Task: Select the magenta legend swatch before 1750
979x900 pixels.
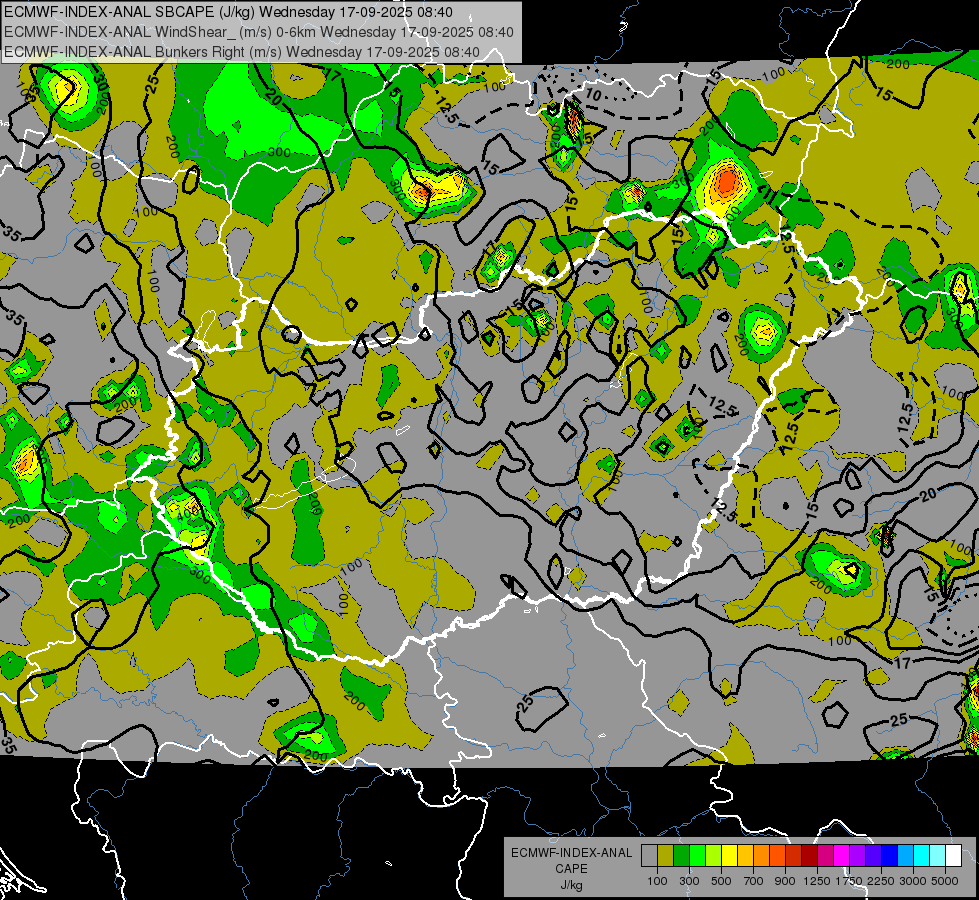Action: click(x=842, y=855)
